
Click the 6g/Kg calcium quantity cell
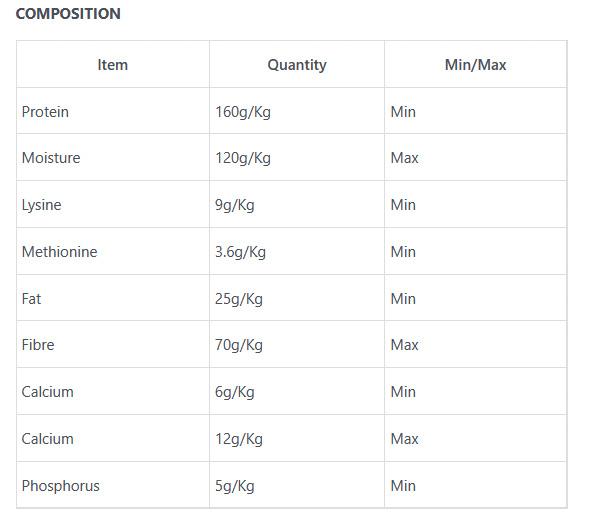coord(235,392)
